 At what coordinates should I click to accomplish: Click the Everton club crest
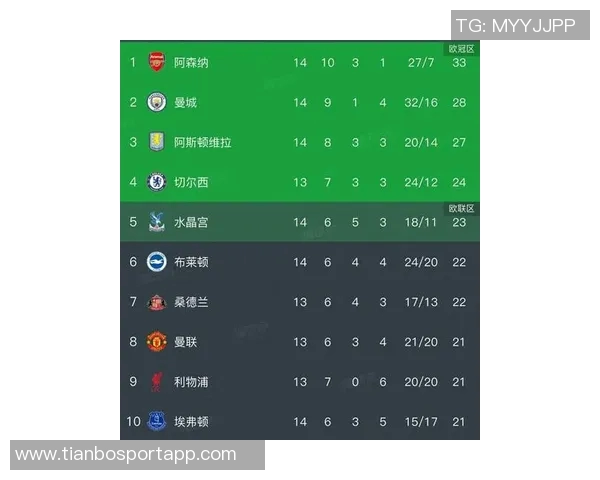156,421
